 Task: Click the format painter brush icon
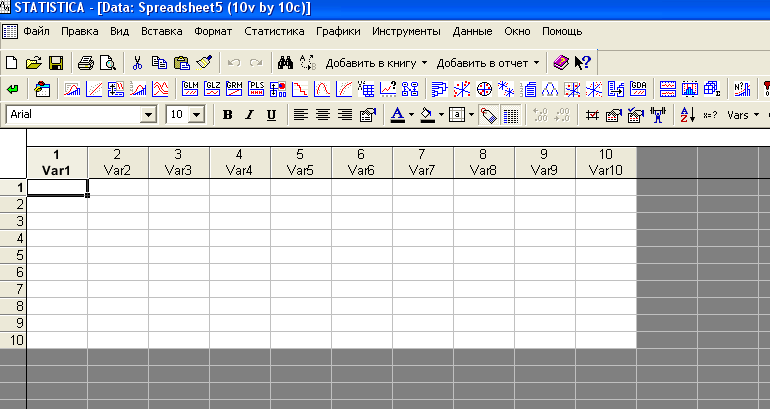[x=204, y=63]
